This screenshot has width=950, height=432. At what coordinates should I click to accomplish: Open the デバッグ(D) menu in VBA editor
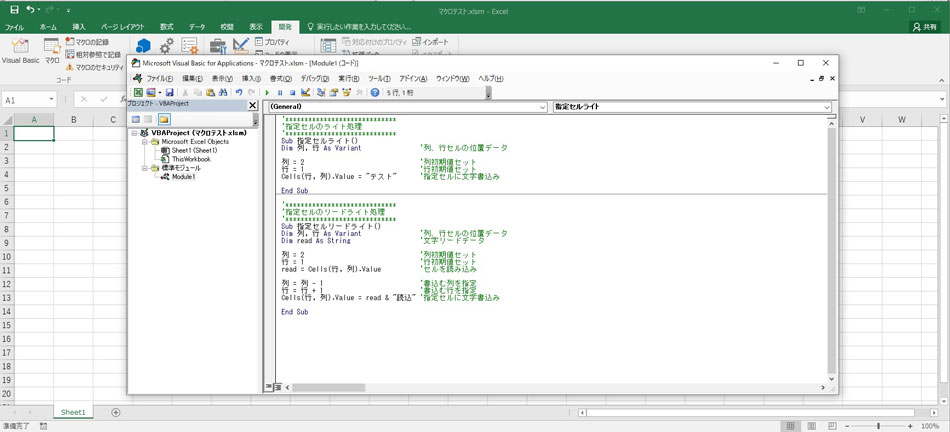coord(315,79)
